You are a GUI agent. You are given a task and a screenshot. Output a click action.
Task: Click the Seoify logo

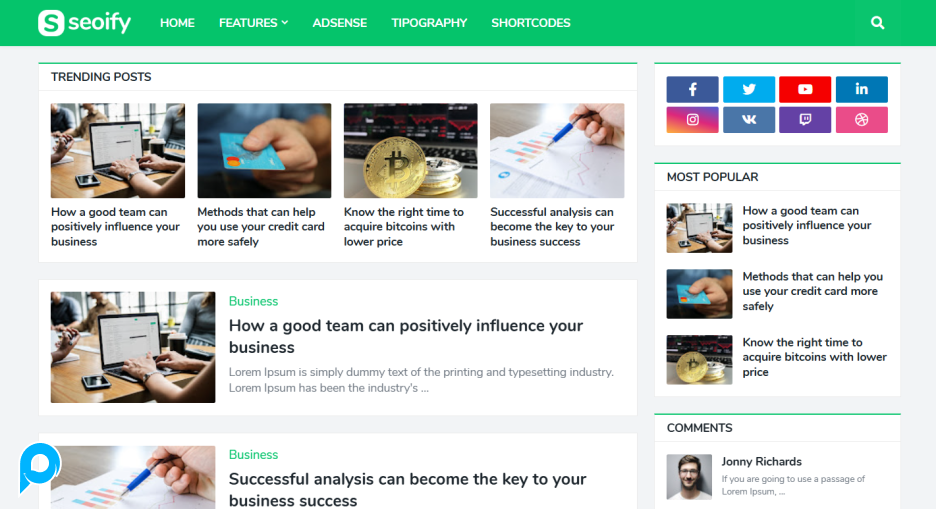pyautogui.click(x=84, y=23)
